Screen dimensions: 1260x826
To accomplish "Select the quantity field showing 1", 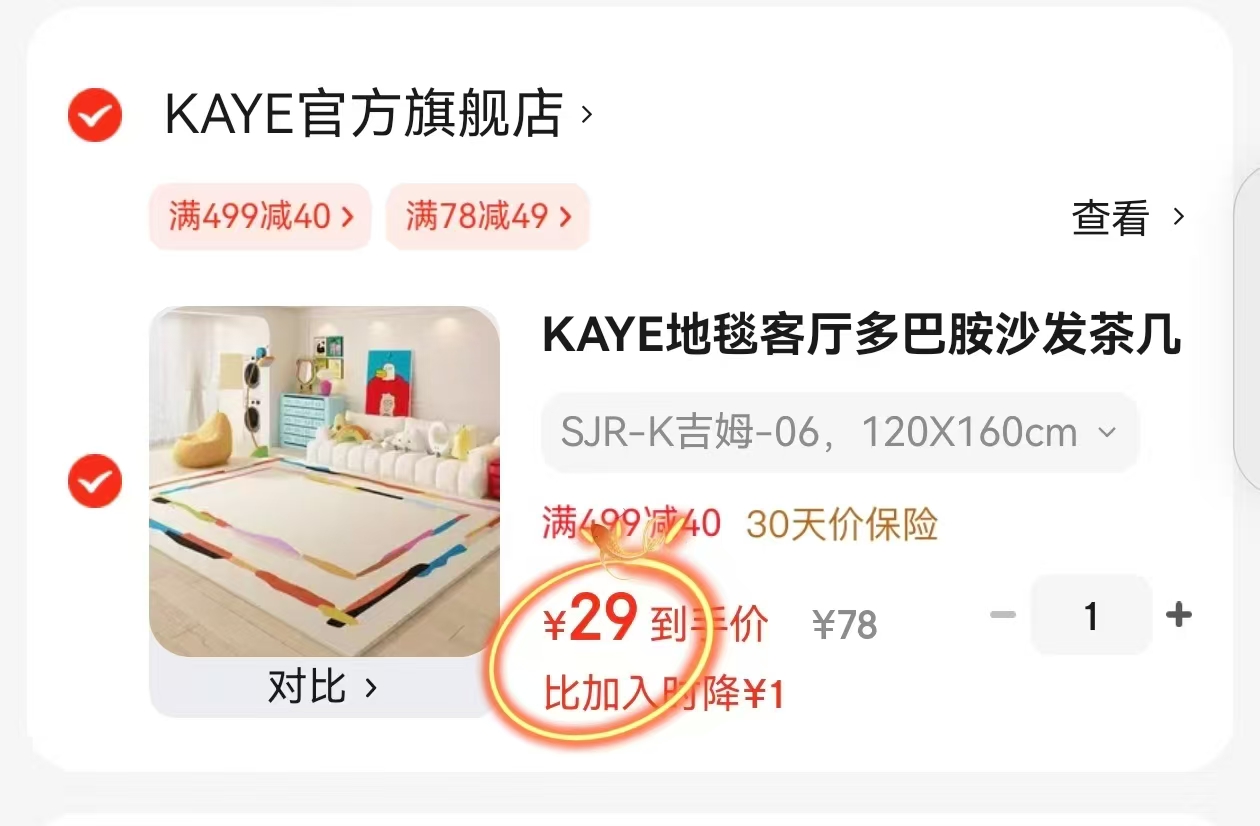I will pos(1091,615).
